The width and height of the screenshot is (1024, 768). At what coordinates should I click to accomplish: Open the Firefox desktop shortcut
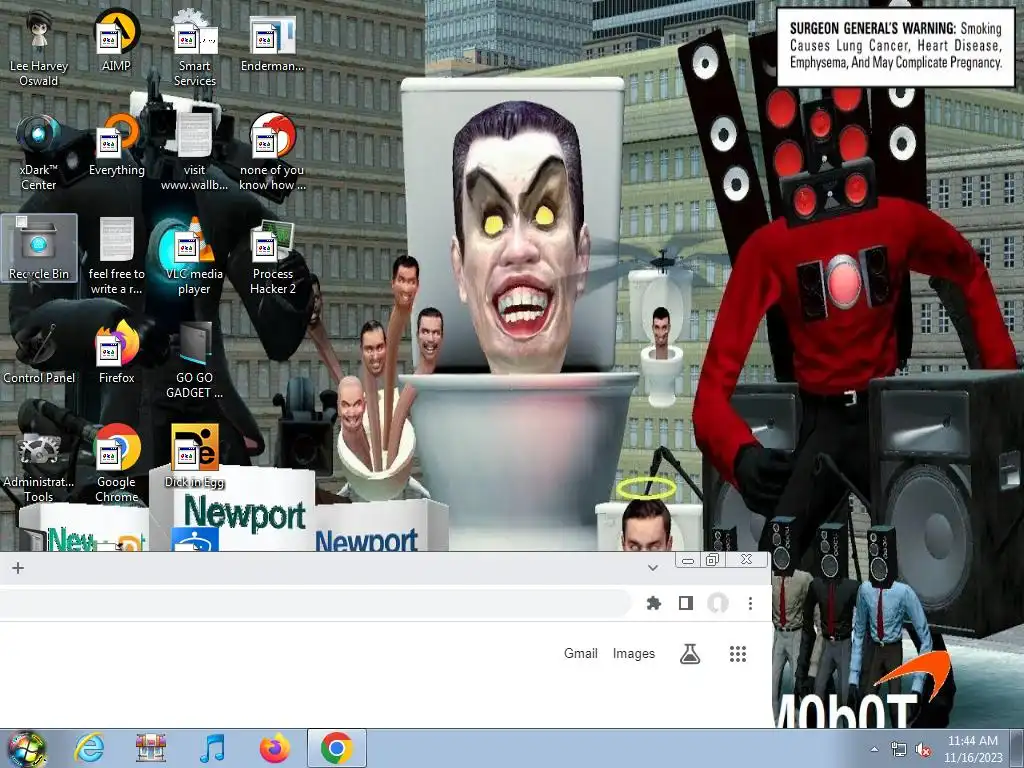(117, 353)
